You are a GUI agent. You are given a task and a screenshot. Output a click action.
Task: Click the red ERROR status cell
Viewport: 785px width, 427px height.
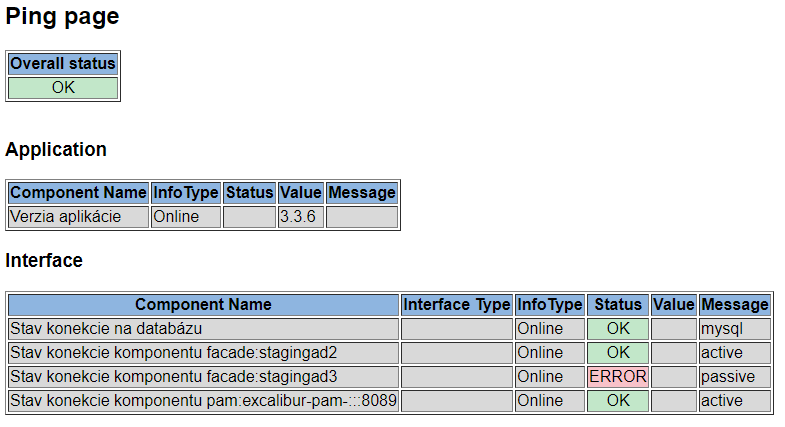pos(618,377)
